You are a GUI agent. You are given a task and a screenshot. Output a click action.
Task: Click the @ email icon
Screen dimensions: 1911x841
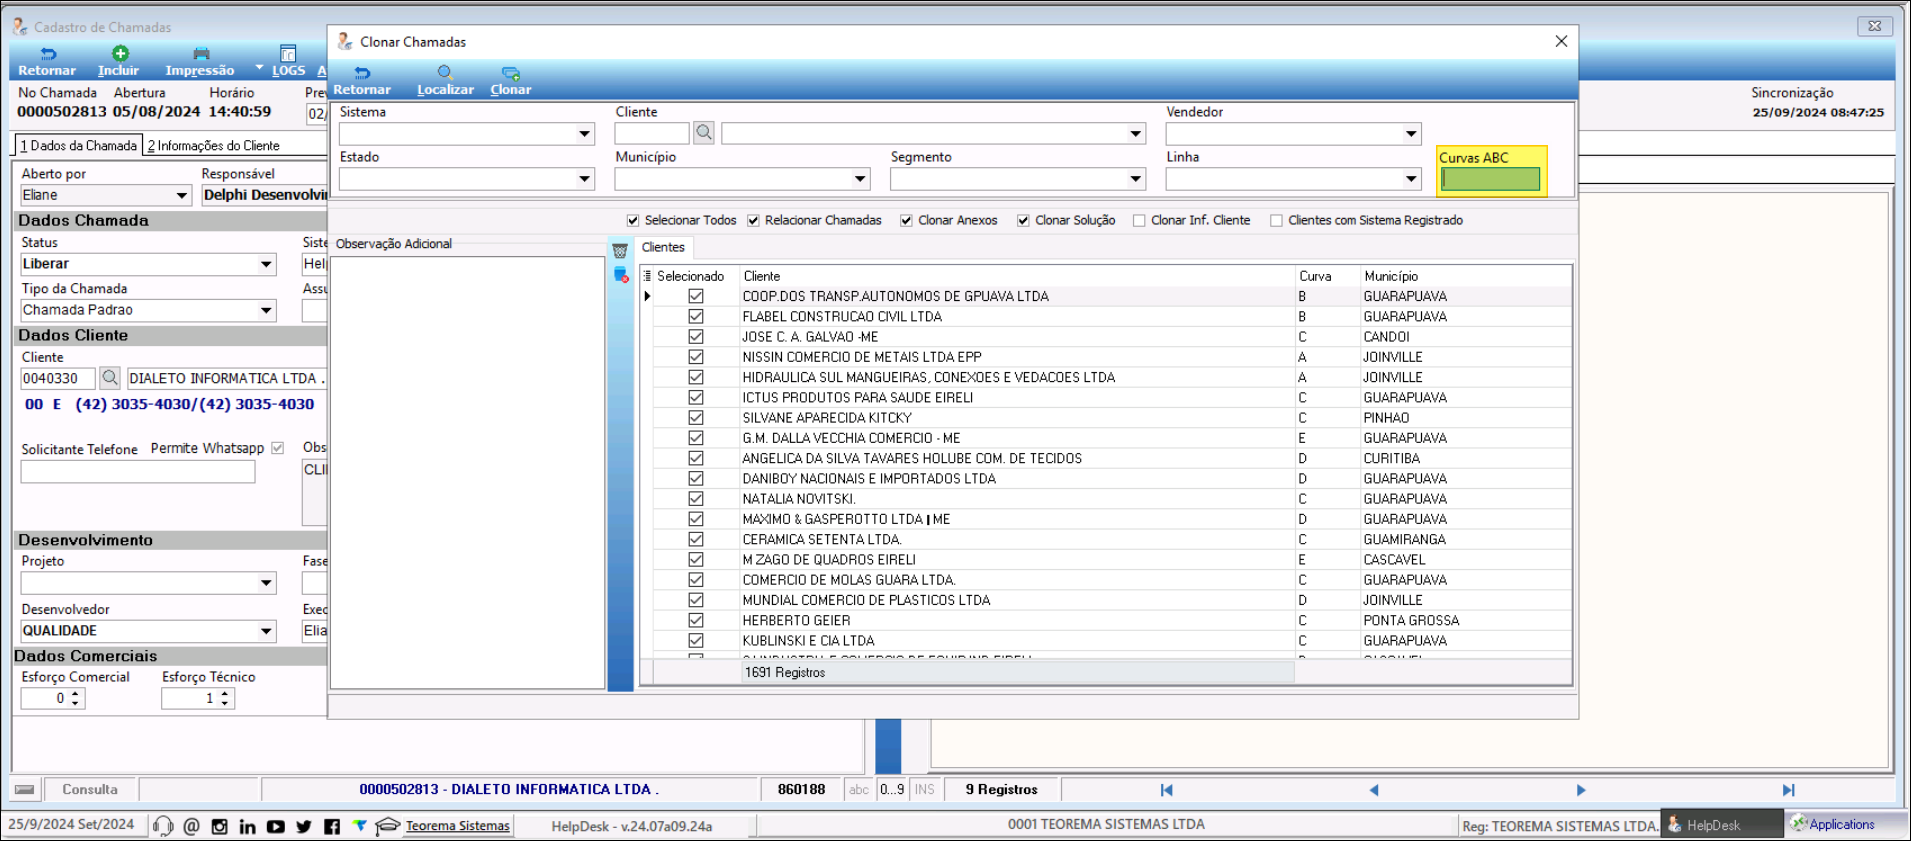point(192,826)
